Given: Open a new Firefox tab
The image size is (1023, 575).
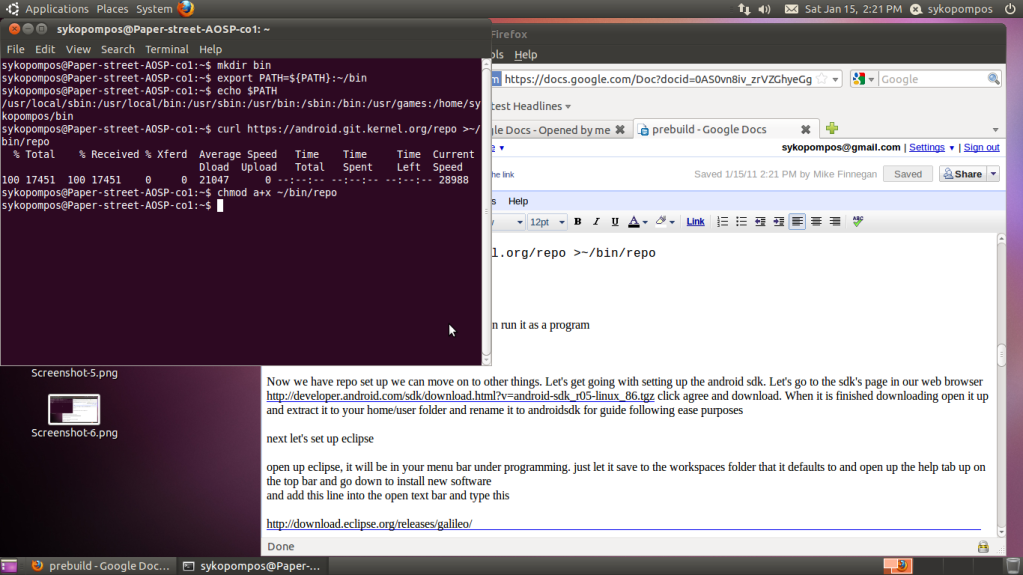Looking at the screenshot, I should 832,129.
